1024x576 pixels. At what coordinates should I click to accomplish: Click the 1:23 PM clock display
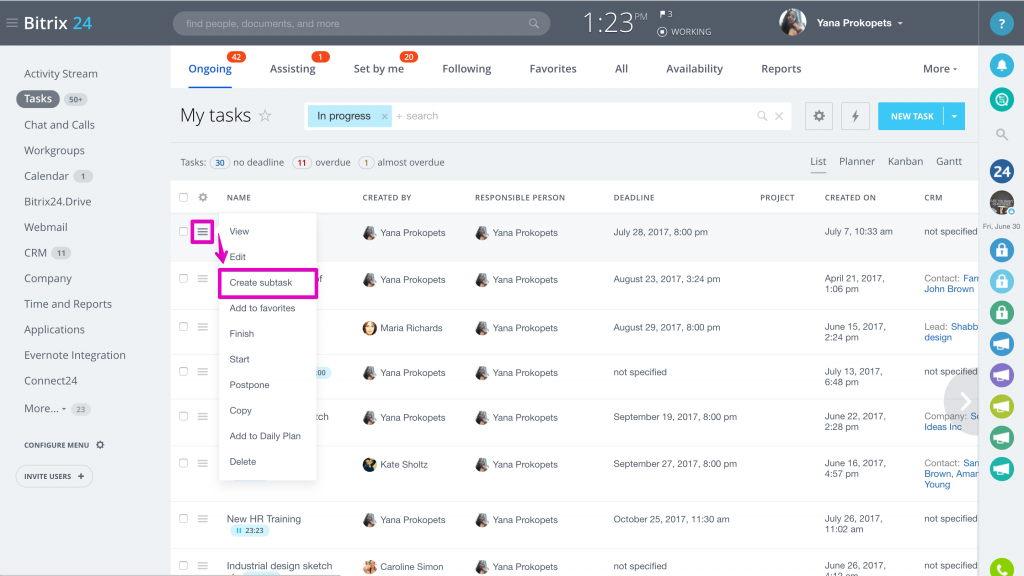(615, 24)
